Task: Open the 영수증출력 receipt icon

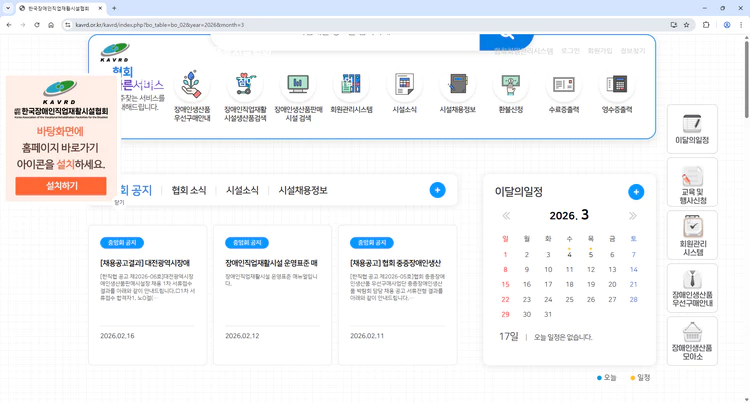Action: point(616,86)
